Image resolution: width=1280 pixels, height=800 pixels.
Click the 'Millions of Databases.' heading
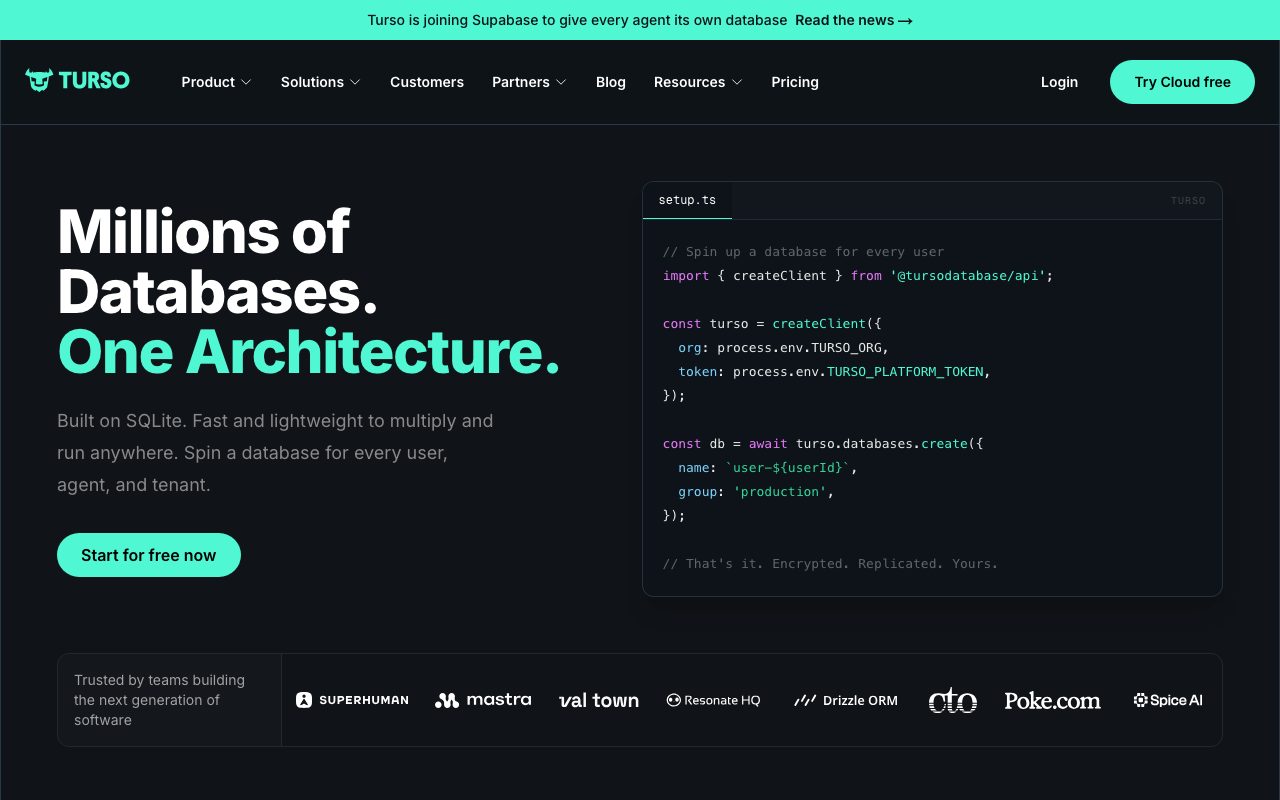pos(218,262)
